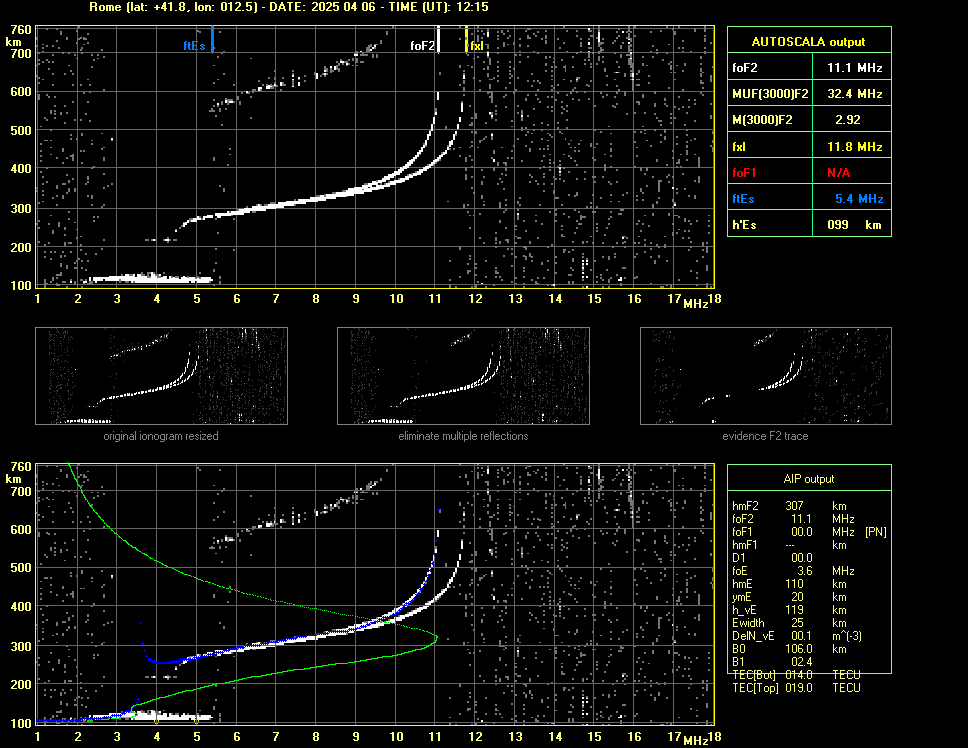Click the '760 km' axis label on top ionogram

point(19,36)
